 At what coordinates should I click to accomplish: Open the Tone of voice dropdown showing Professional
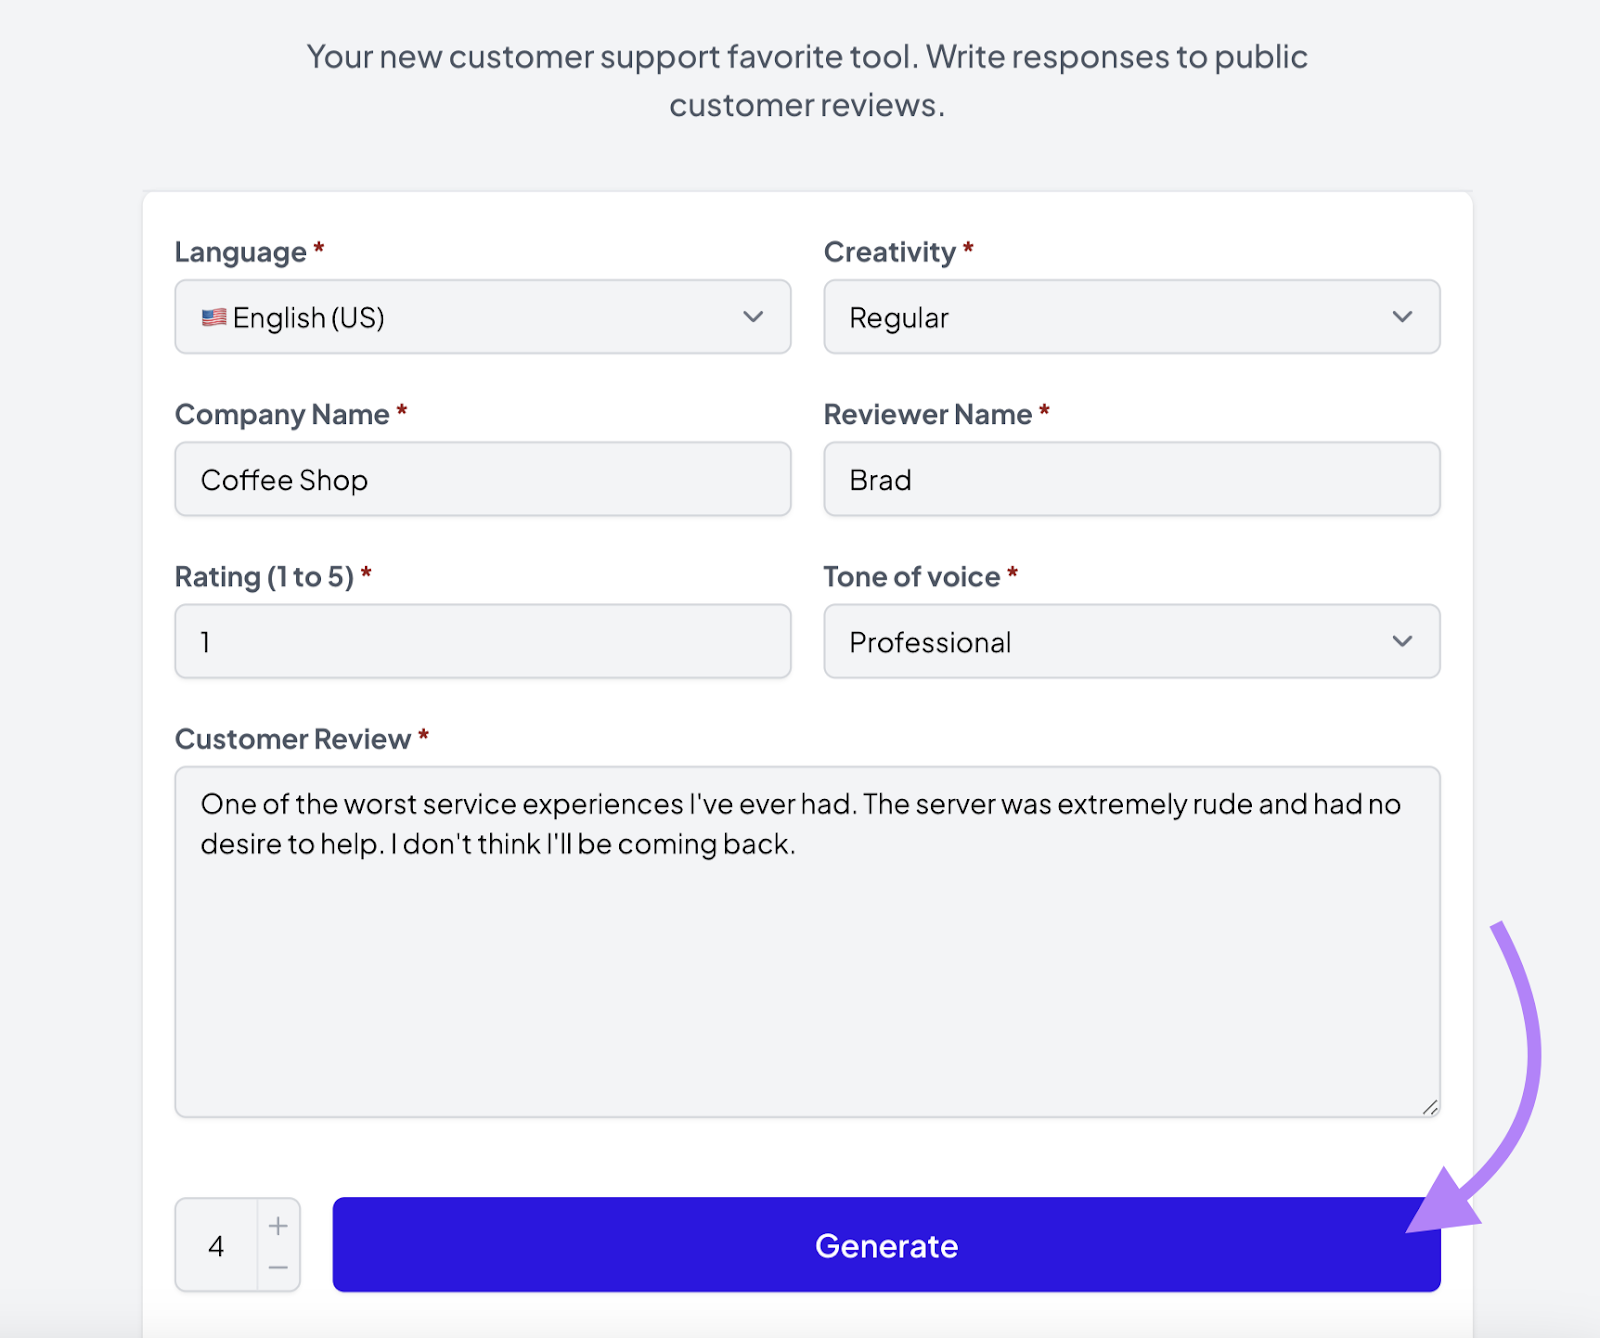point(1131,642)
